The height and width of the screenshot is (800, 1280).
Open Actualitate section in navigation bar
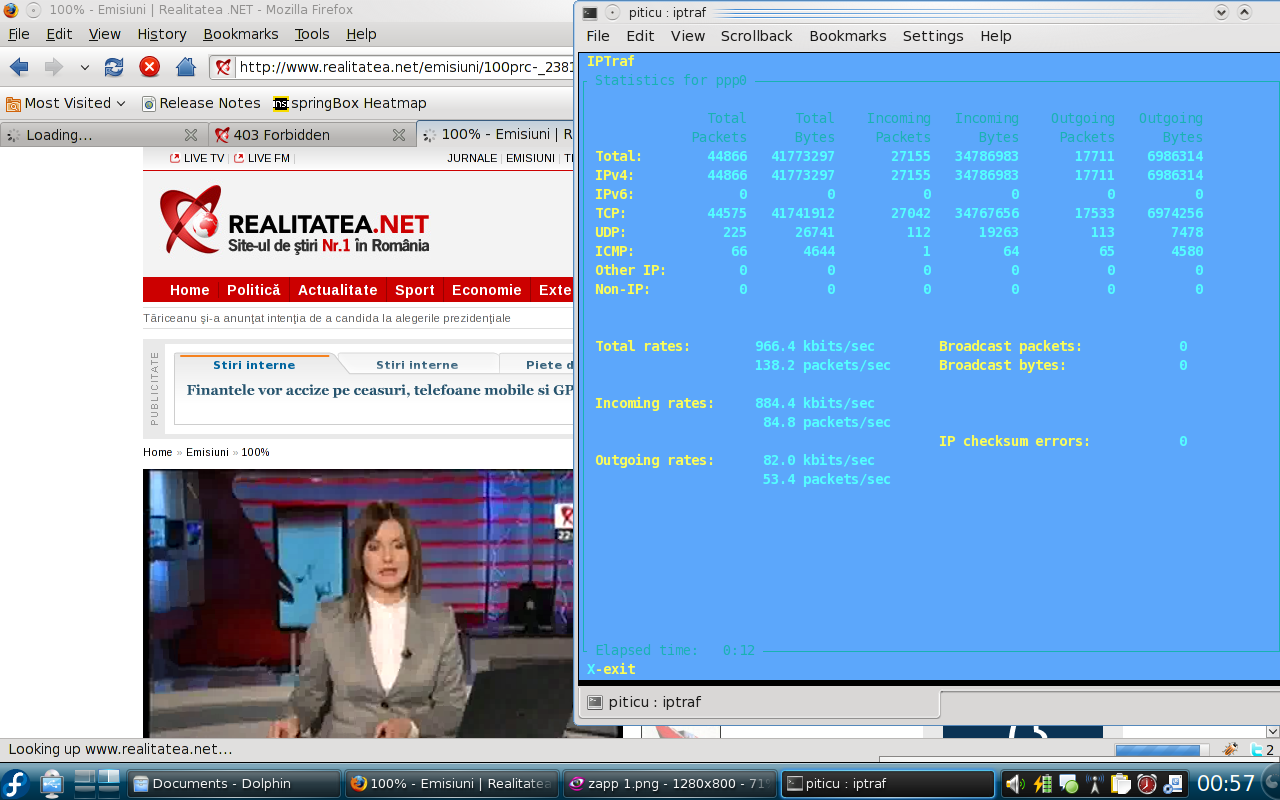[338, 290]
